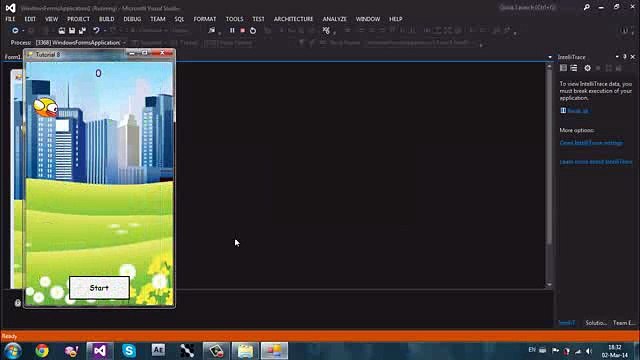
Task: Open the TEST menu
Action: click(258, 19)
